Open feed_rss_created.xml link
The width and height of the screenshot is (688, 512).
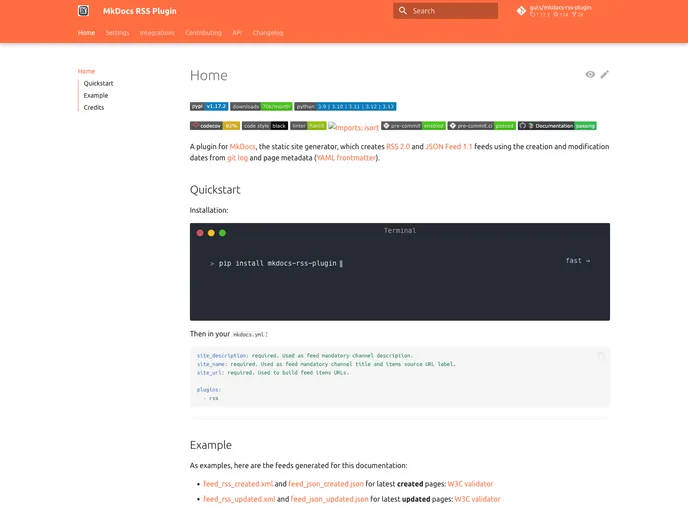pos(238,484)
